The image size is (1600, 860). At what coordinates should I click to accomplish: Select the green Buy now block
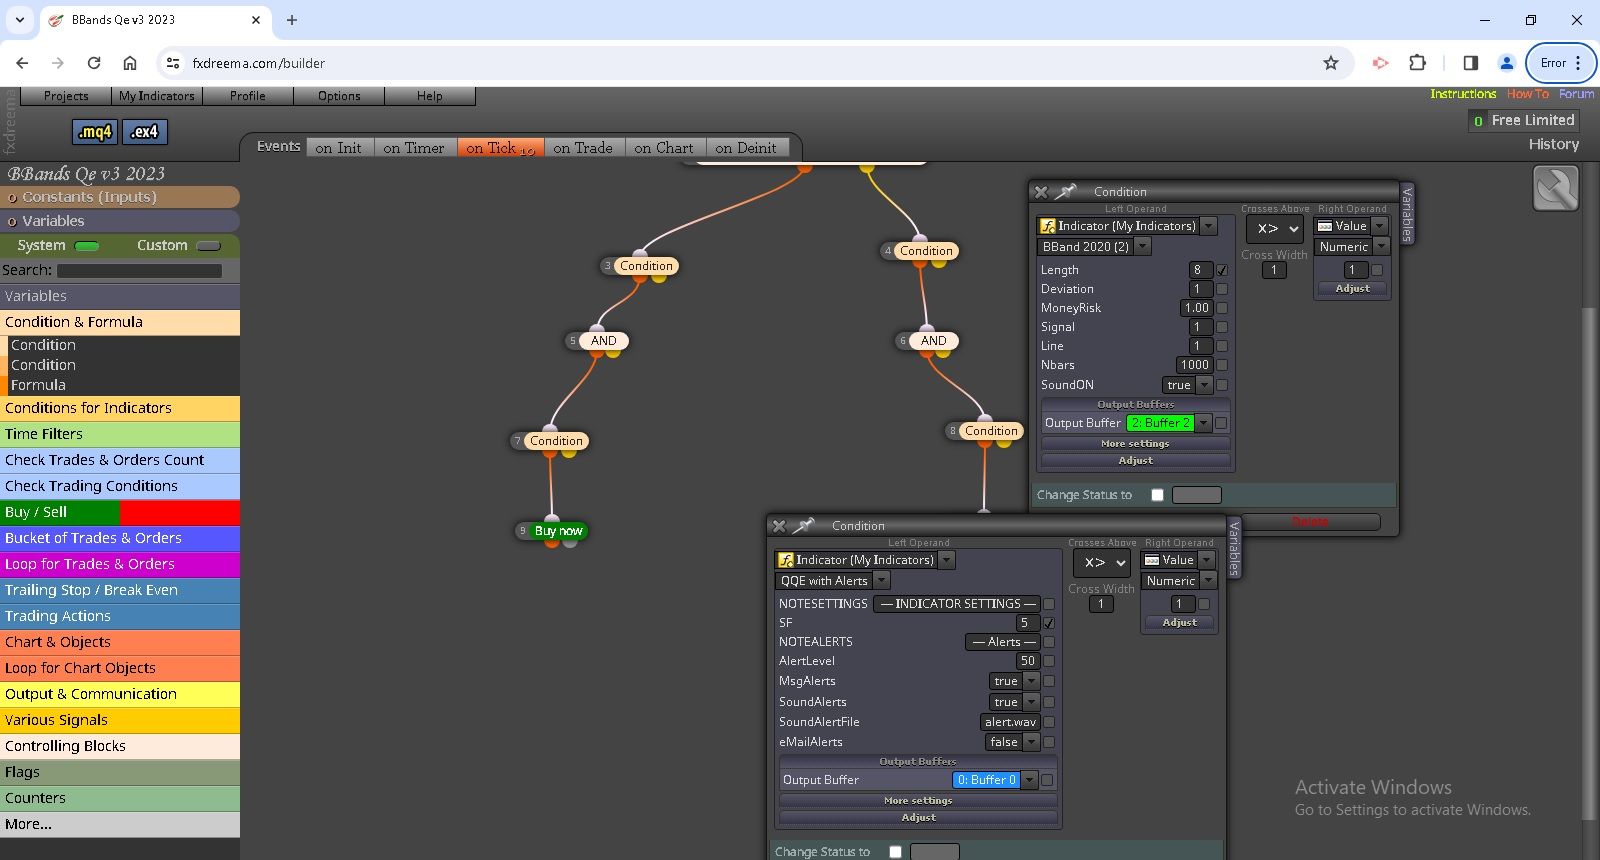point(558,531)
